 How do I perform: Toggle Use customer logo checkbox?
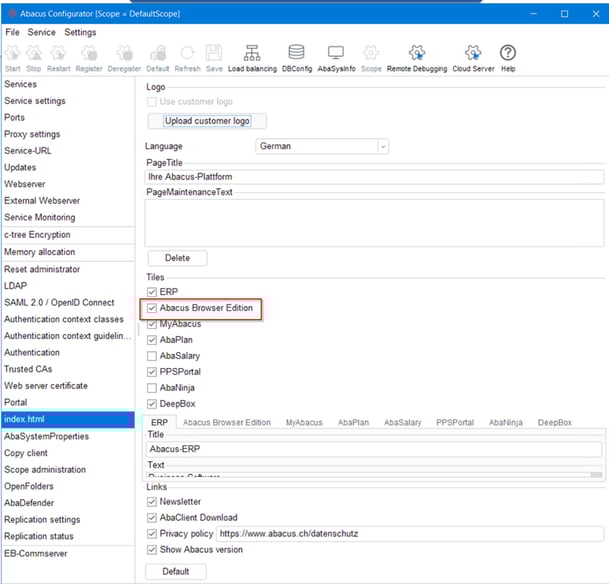click(x=152, y=102)
